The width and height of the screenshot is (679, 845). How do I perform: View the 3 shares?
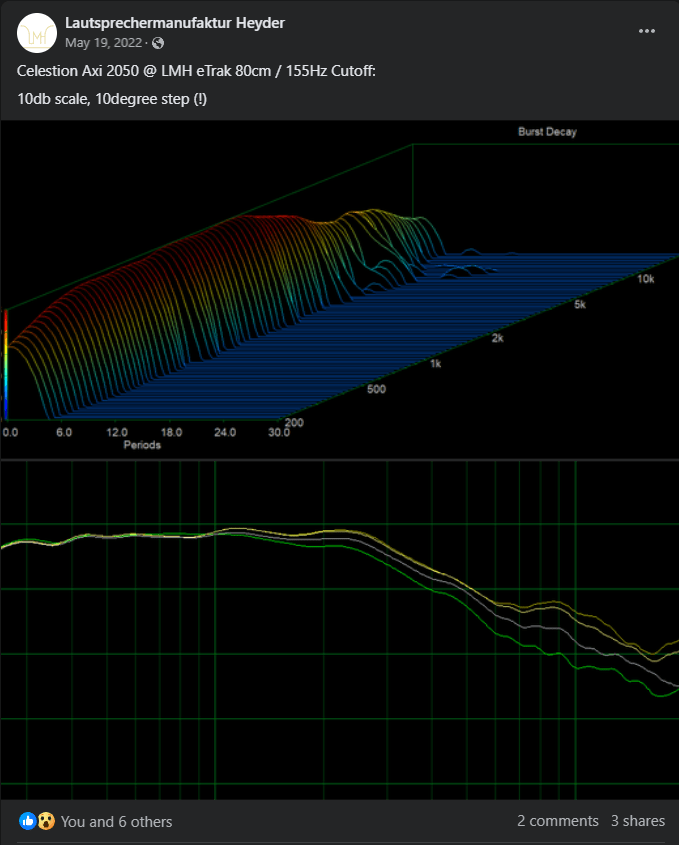tap(638, 821)
